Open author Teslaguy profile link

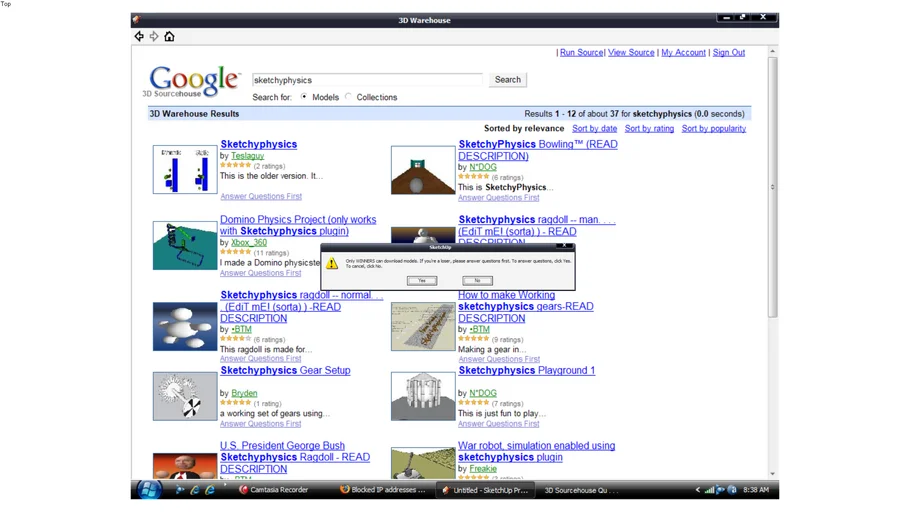click(x=247, y=156)
